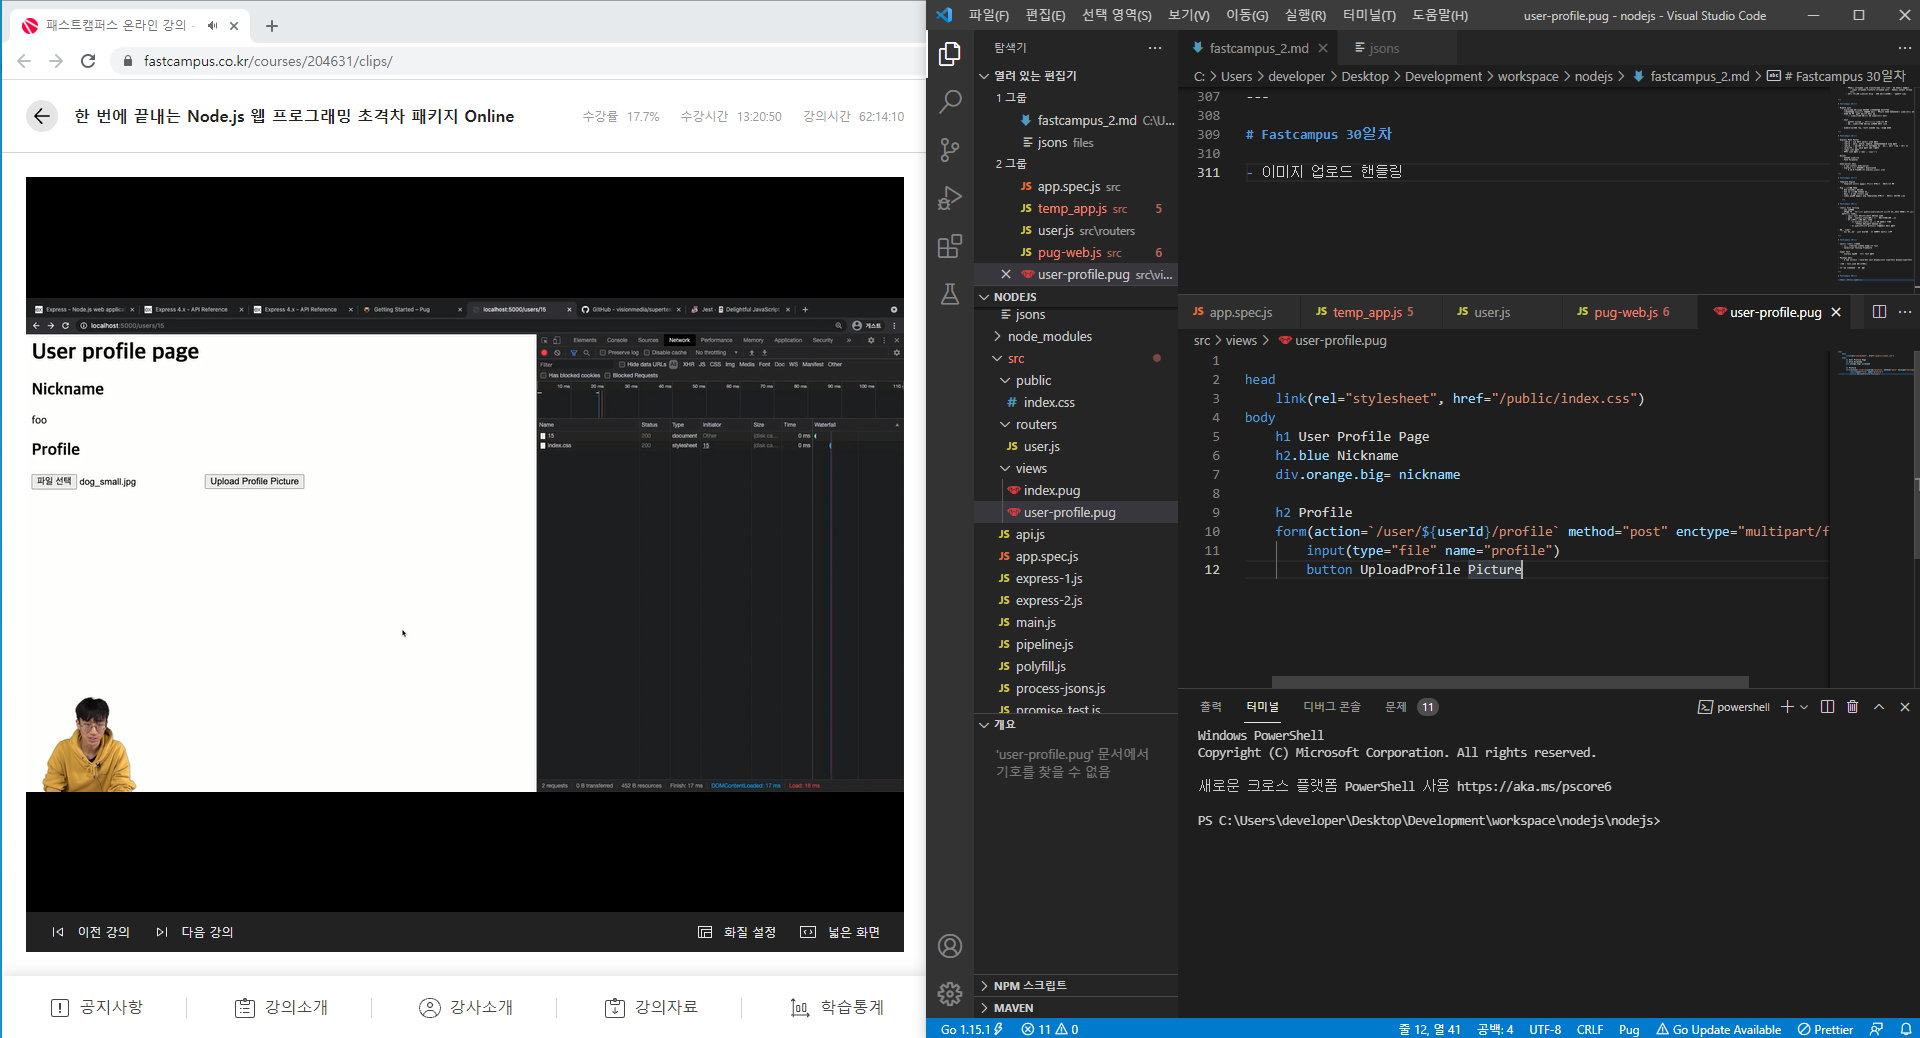Open the Manage gear icon in VS Code

pyautogui.click(x=950, y=993)
